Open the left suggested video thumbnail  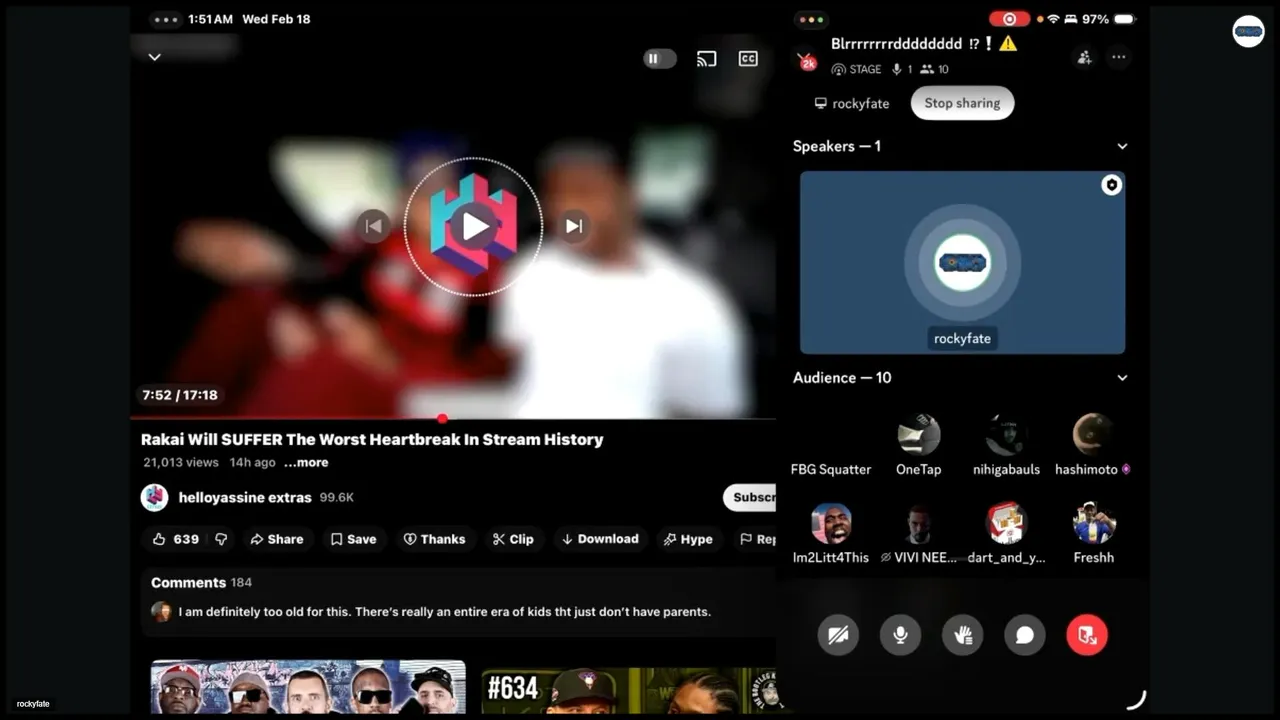click(x=308, y=687)
